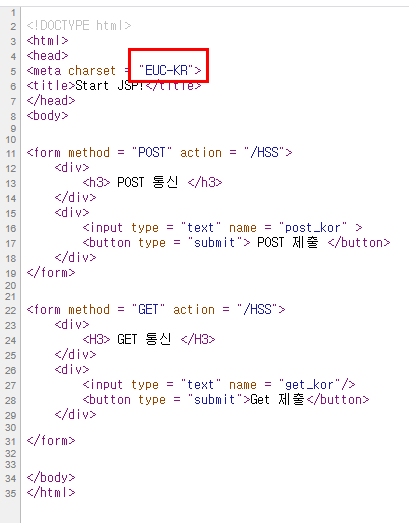Click the Get 제출 button text
The width and height of the screenshot is (409, 523).
coord(277,400)
